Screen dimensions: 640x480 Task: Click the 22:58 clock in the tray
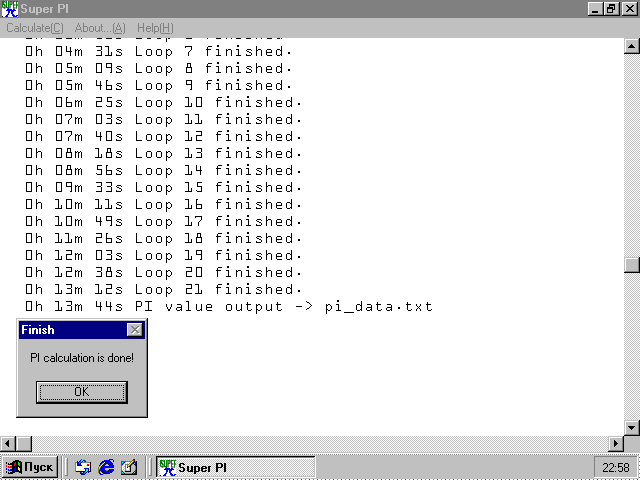coord(616,467)
